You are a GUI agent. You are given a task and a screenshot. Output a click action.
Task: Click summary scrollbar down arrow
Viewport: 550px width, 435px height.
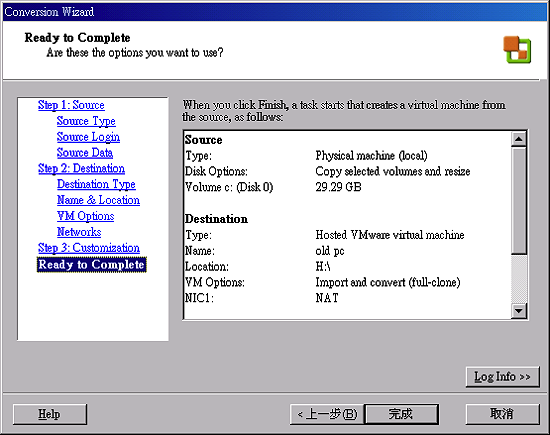click(x=519, y=311)
